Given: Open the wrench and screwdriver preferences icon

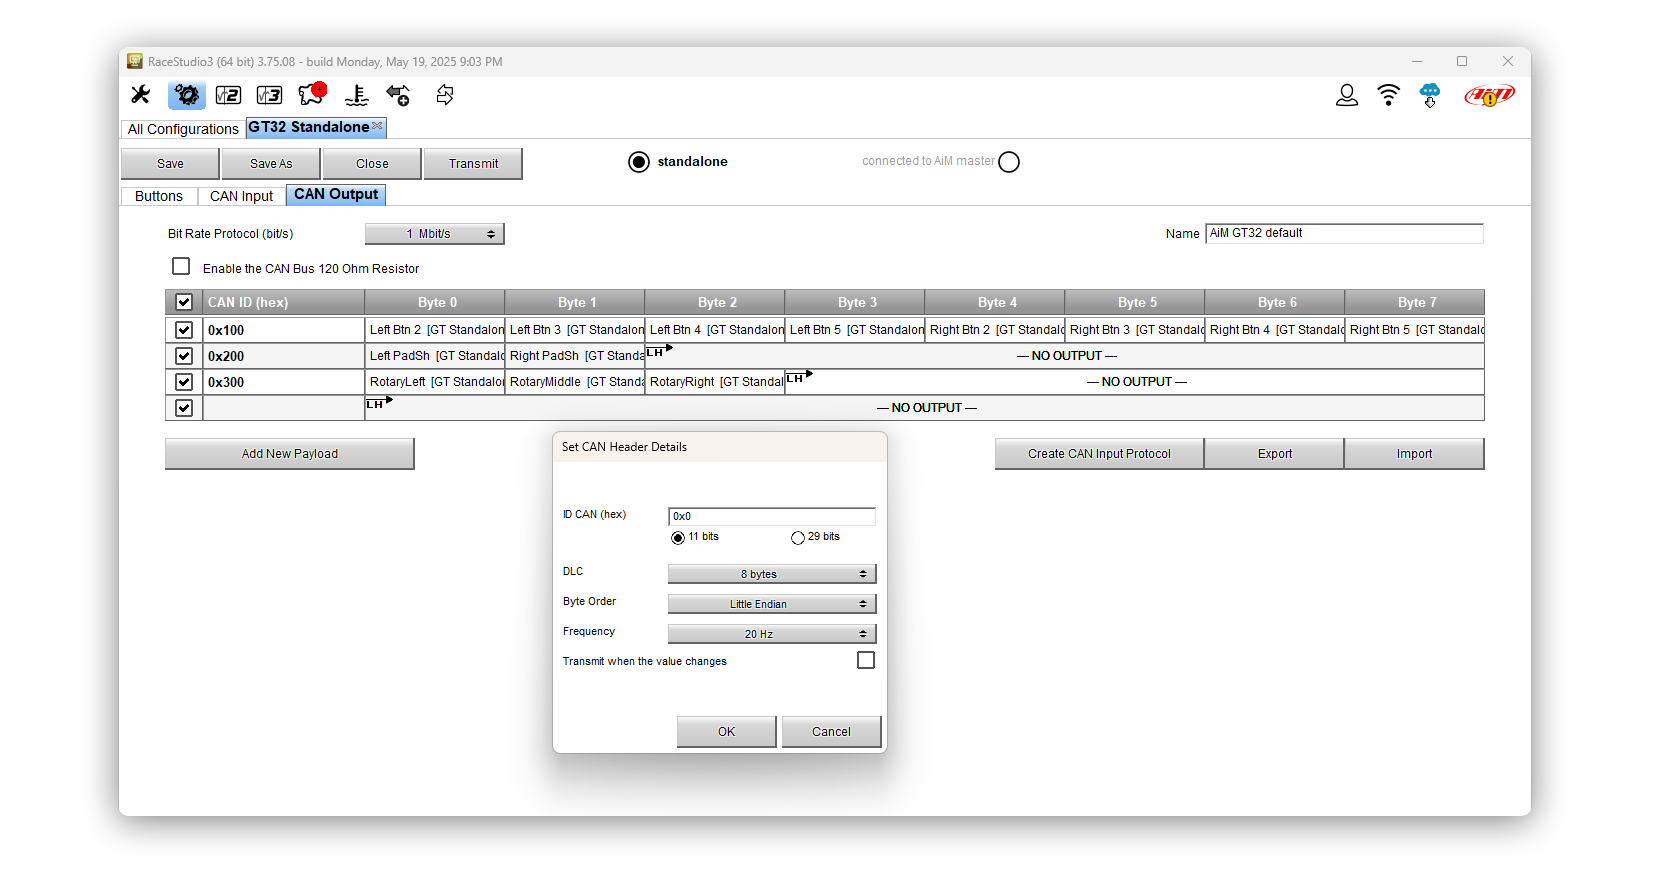Looking at the screenshot, I should (x=140, y=95).
